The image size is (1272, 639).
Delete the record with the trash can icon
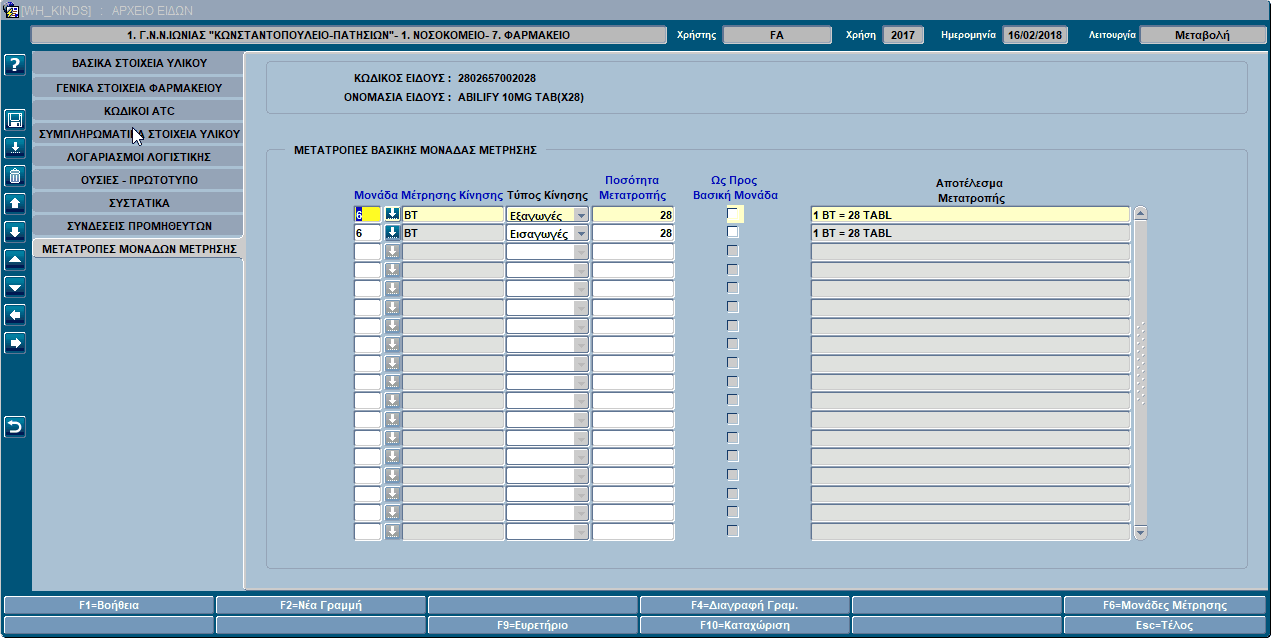pyautogui.click(x=15, y=176)
